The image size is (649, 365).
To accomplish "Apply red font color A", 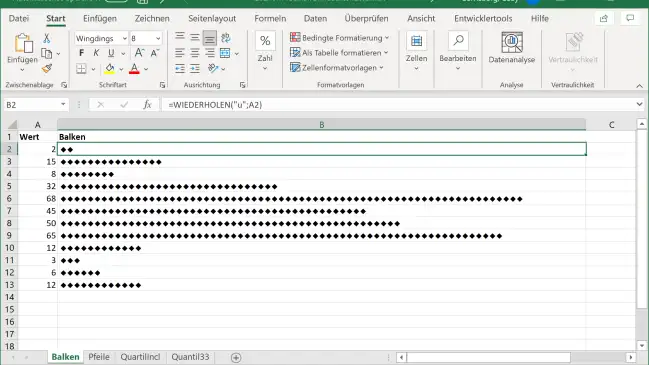I will 134,69.
